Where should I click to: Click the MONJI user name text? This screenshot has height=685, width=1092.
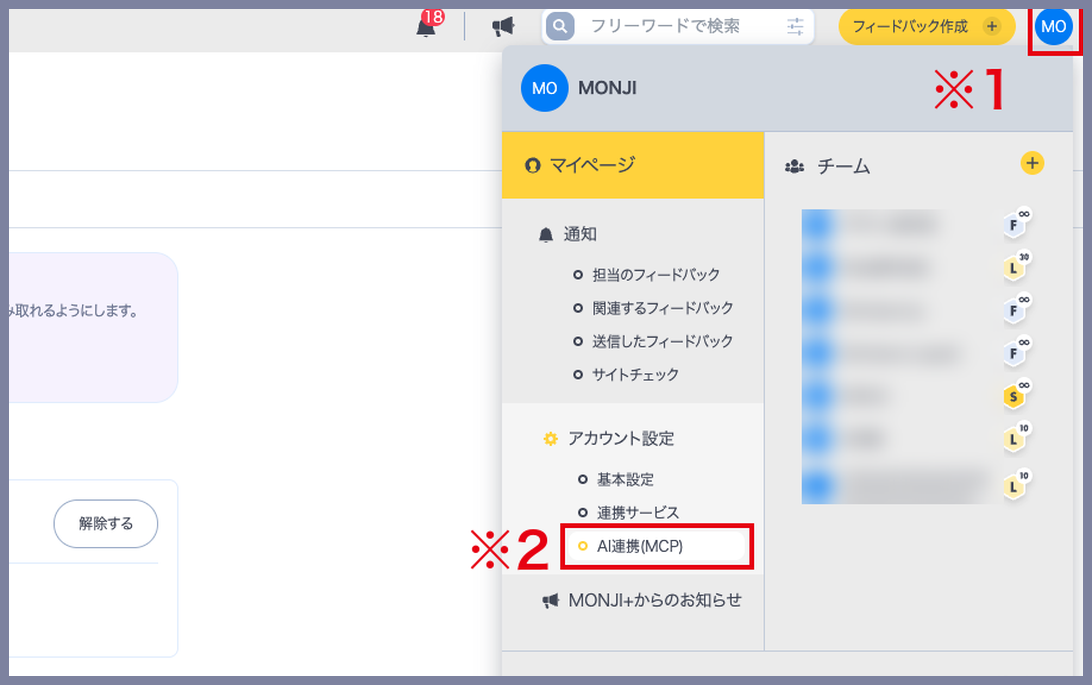tap(607, 88)
